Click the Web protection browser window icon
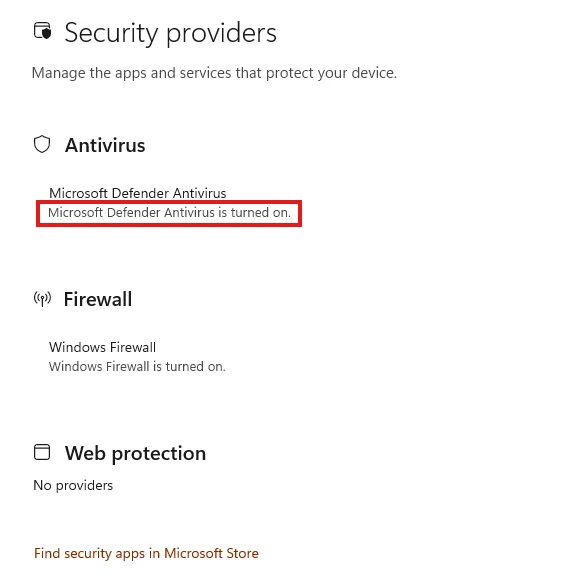This screenshot has width=567, height=585. [42, 452]
